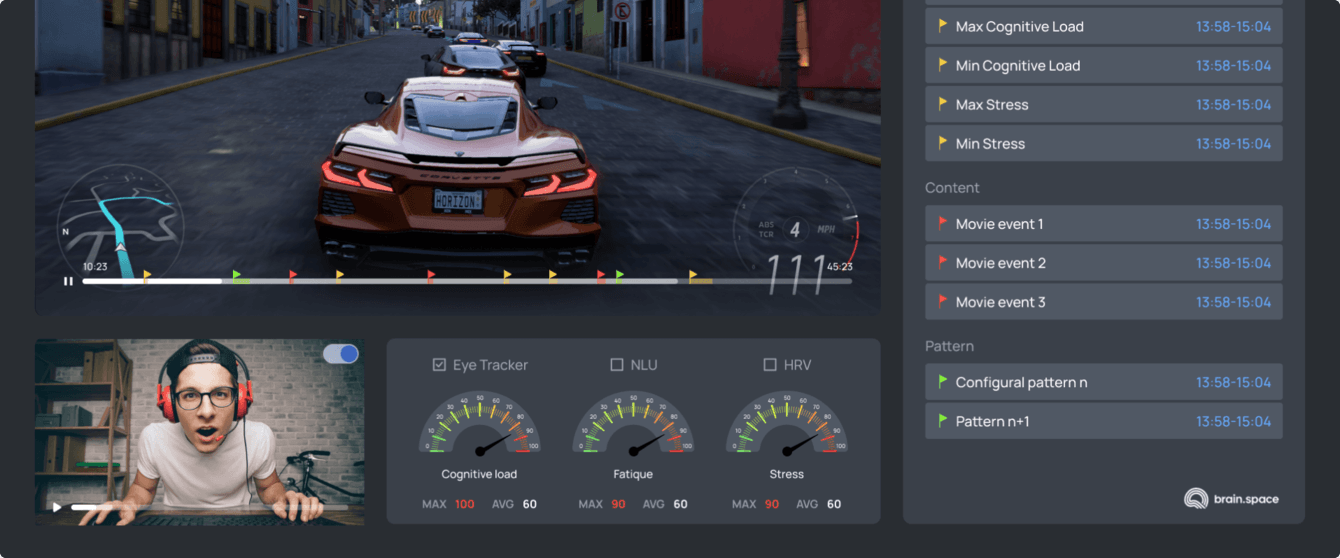Image resolution: width=1340 pixels, height=558 pixels.
Task: Seek on the main video progress bar
Action: 467,281
